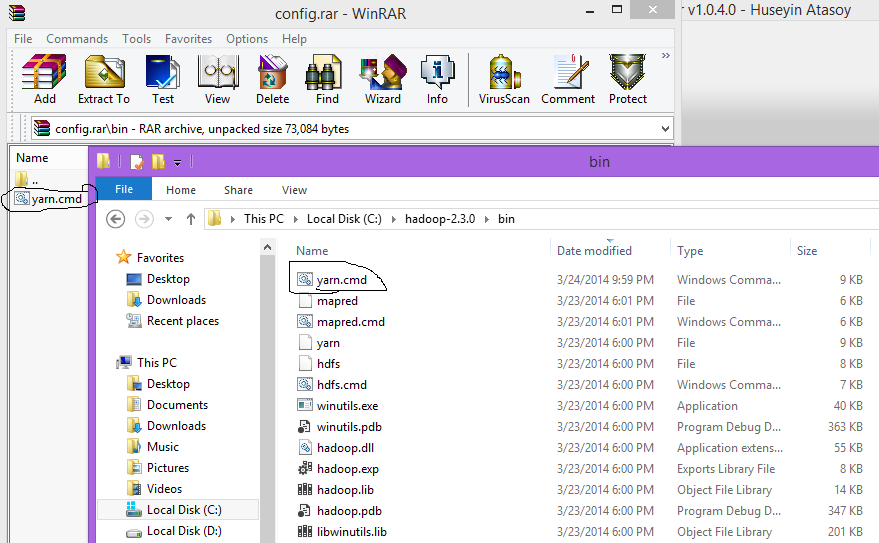The height and width of the screenshot is (543, 879).
Task: Select the hadoop.lib file icon
Action: click(304, 489)
